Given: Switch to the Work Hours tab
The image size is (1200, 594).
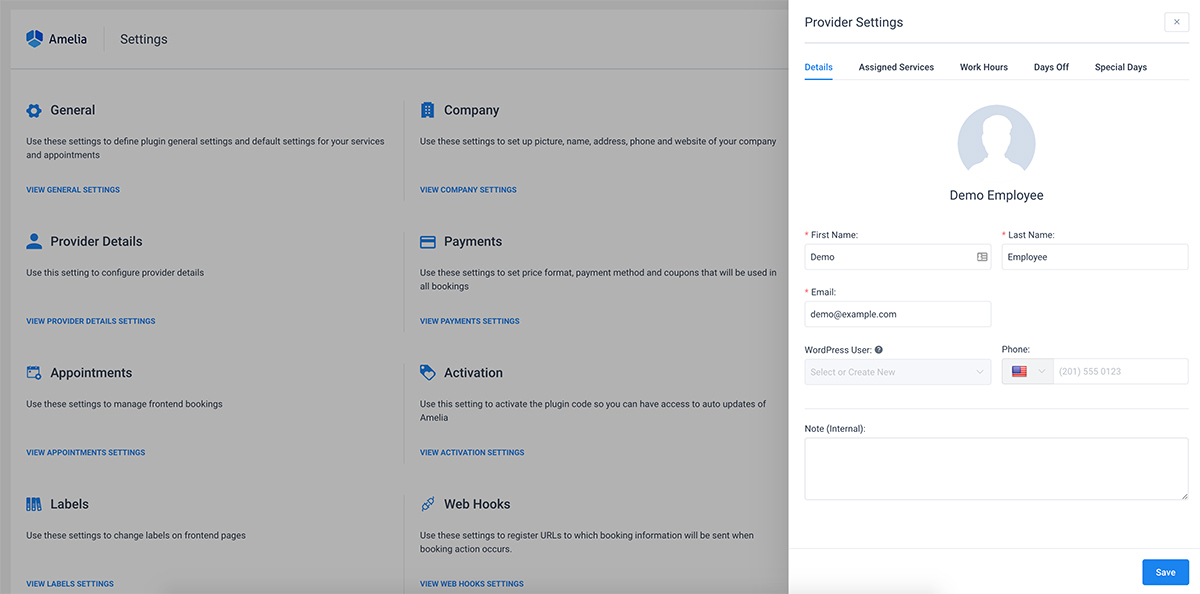Looking at the screenshot, I should (984, 67).
